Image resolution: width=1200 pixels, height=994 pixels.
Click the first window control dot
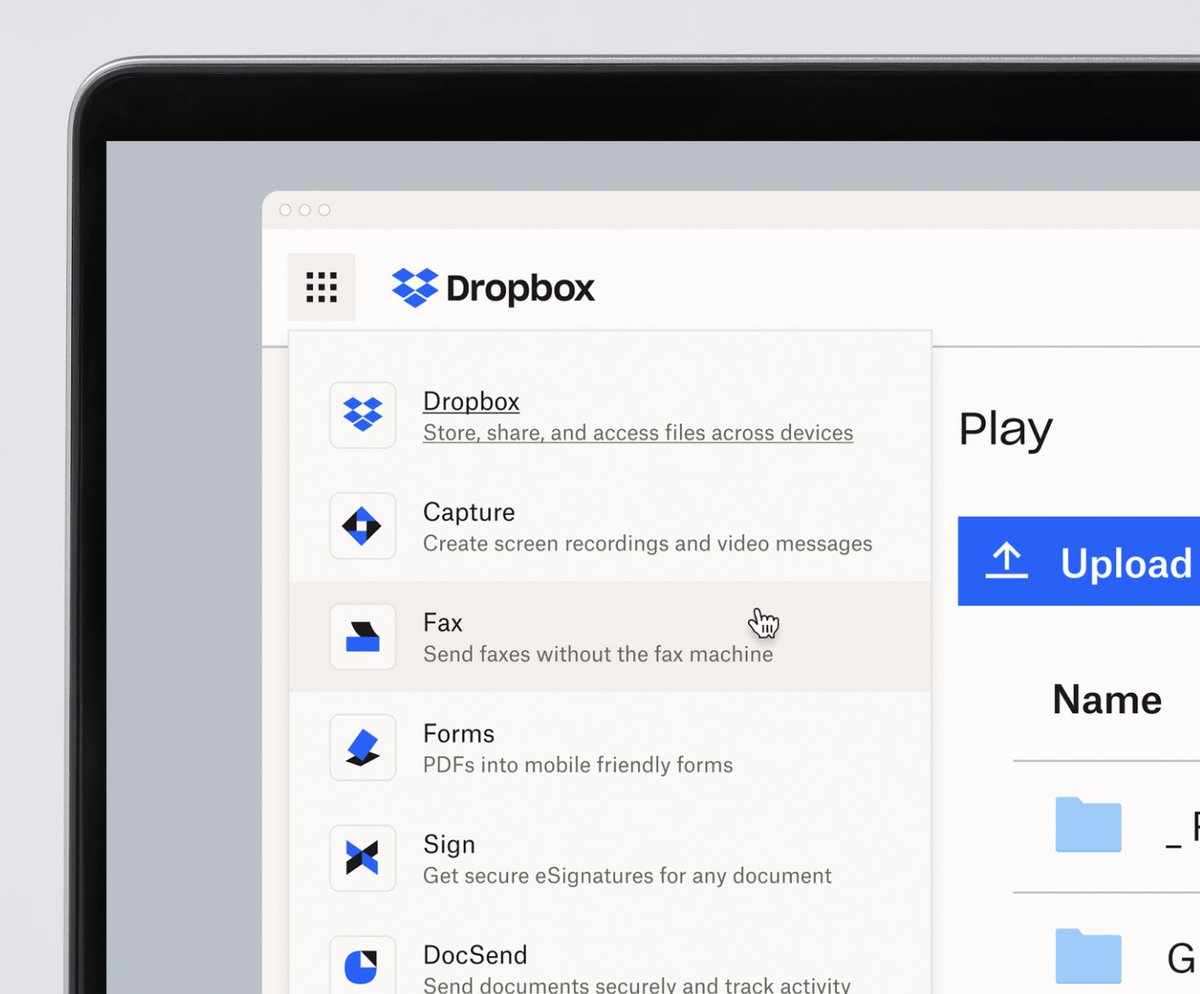pos(286,210)
